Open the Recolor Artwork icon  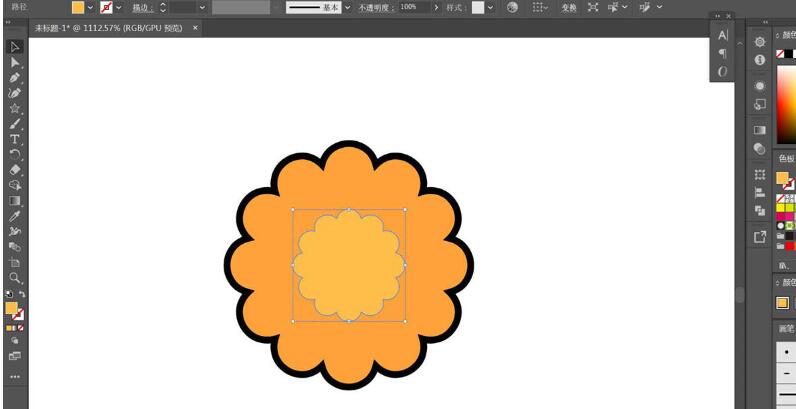[x=512, y=7]
